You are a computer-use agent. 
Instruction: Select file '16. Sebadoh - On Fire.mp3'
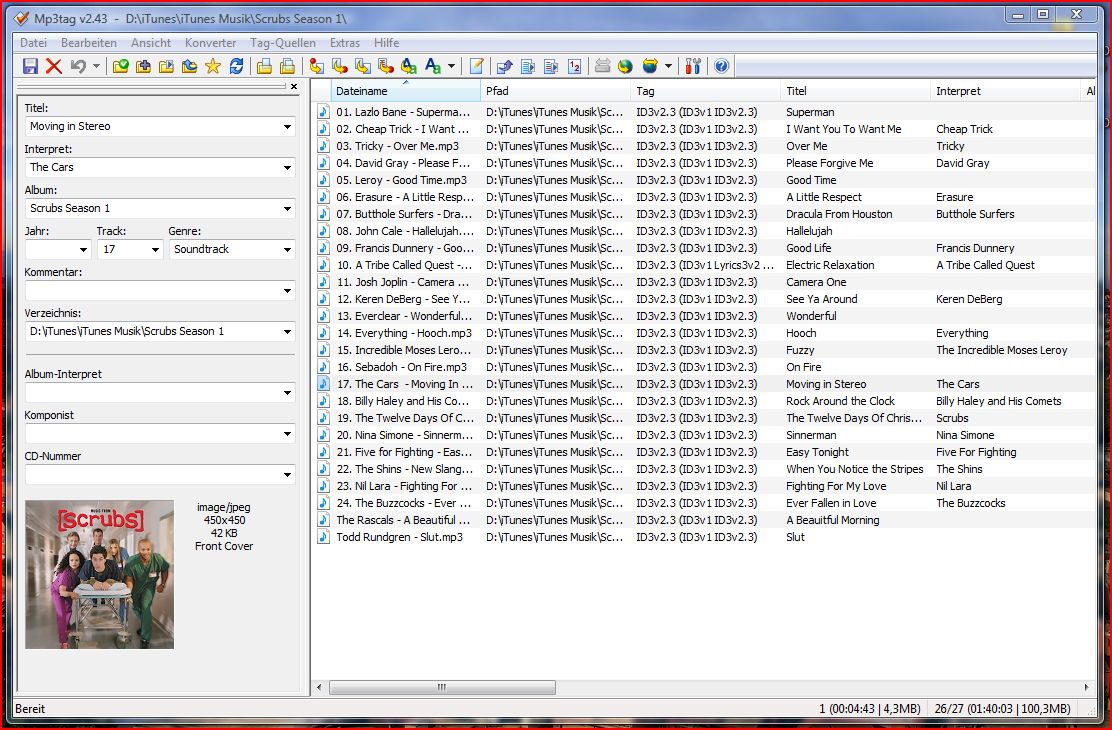(401, 367)
